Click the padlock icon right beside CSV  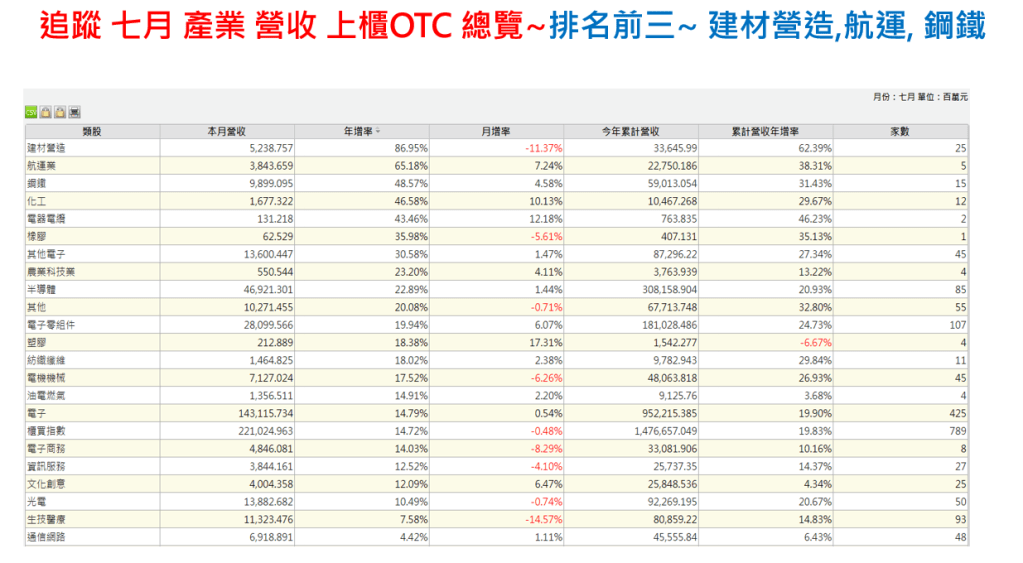pyautogui.click(x=46, y=112)
